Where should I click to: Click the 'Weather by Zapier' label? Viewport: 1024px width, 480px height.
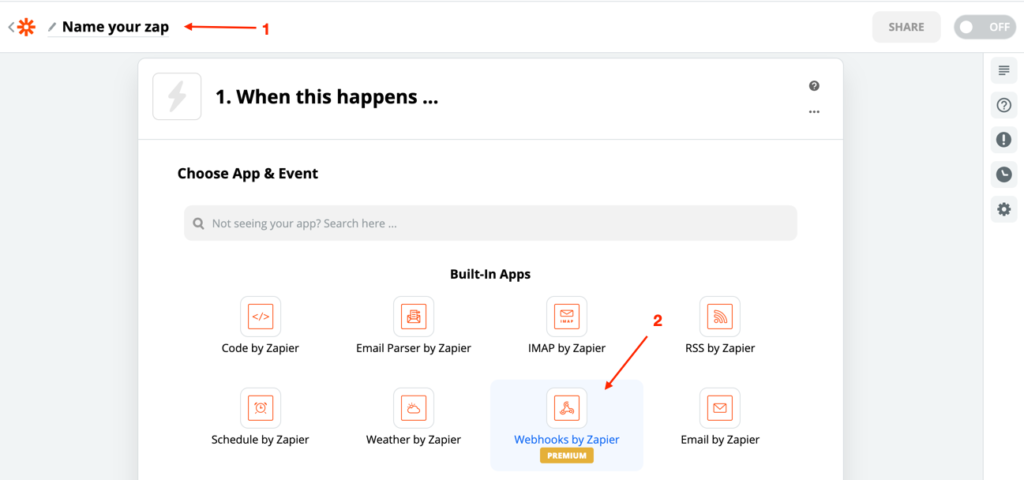click(413, 440)
